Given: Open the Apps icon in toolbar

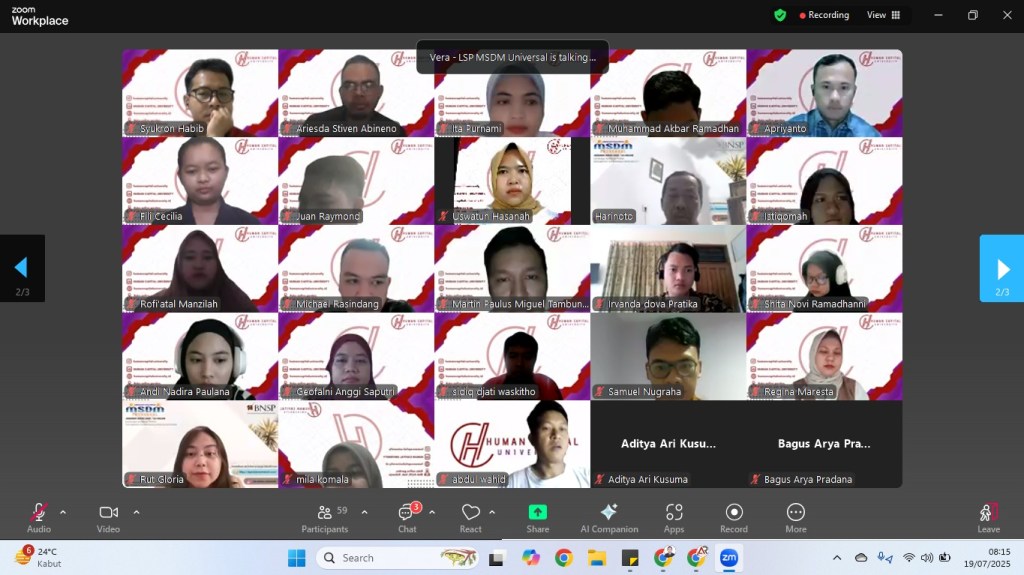Looking at the screenshot, I should (x=674, y=516).
